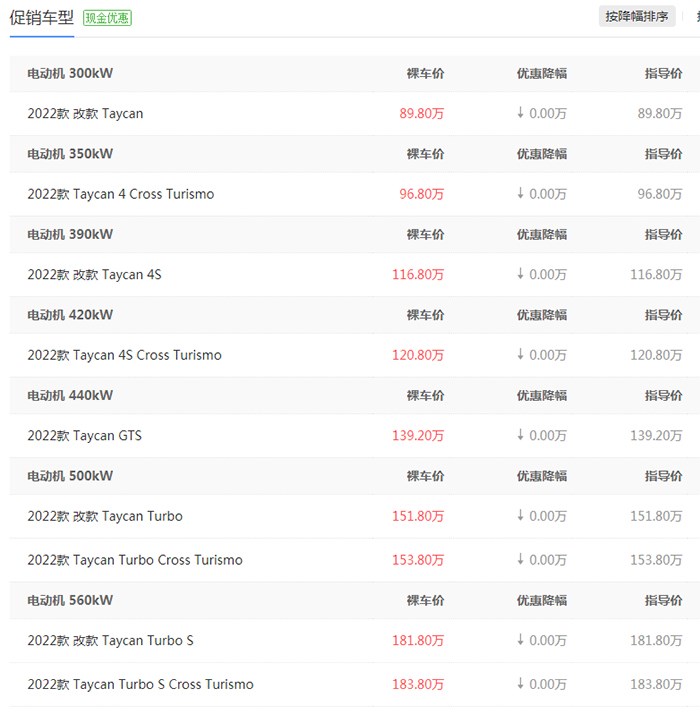The width and height of the screenshot is (700, 714).
Task: Click red price 139.20万
Action: [418, 436]
